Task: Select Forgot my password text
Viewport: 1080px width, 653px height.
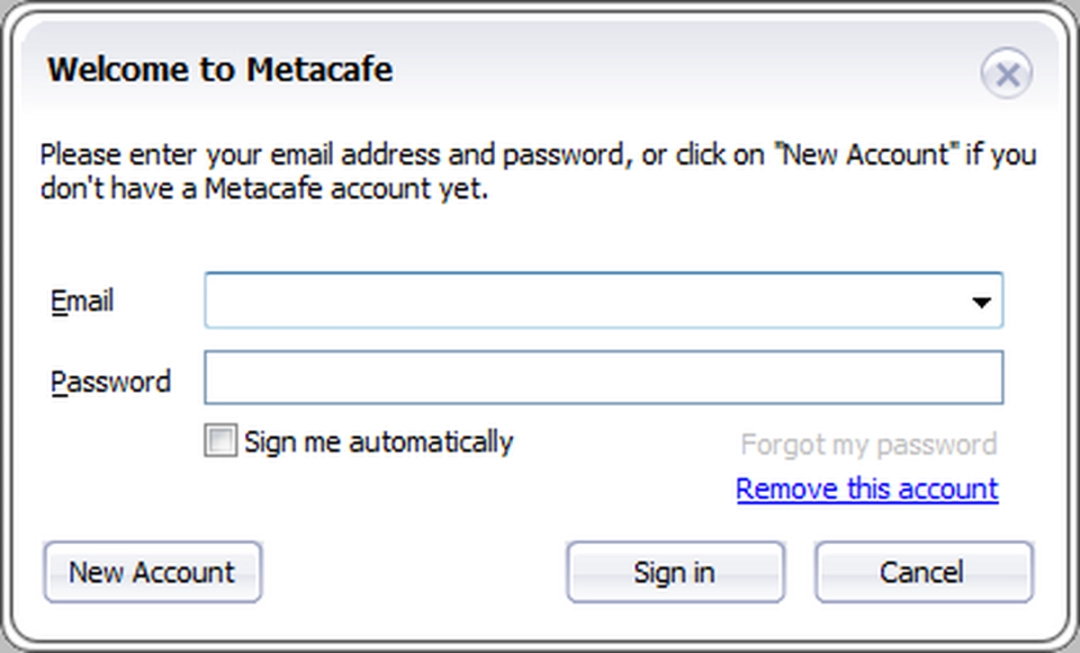Action: [868, 443]
